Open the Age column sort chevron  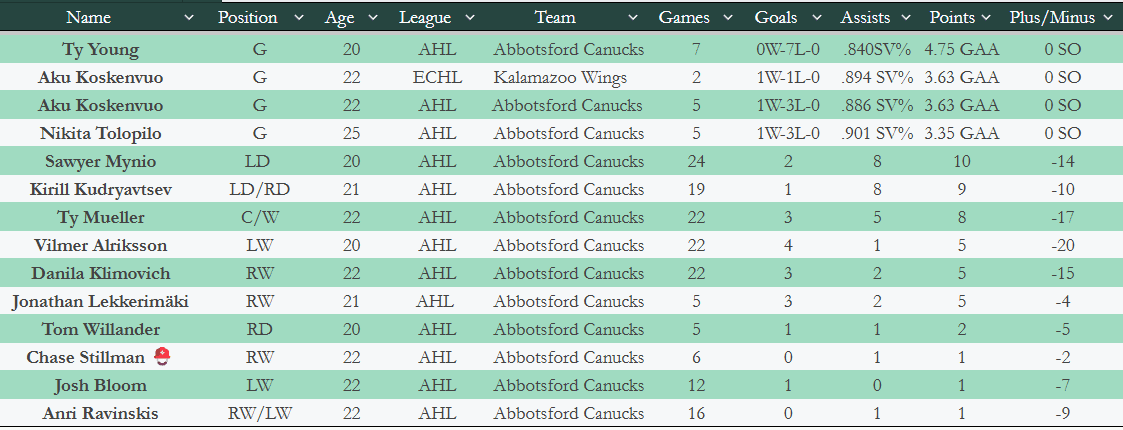[x=373, y=18]
